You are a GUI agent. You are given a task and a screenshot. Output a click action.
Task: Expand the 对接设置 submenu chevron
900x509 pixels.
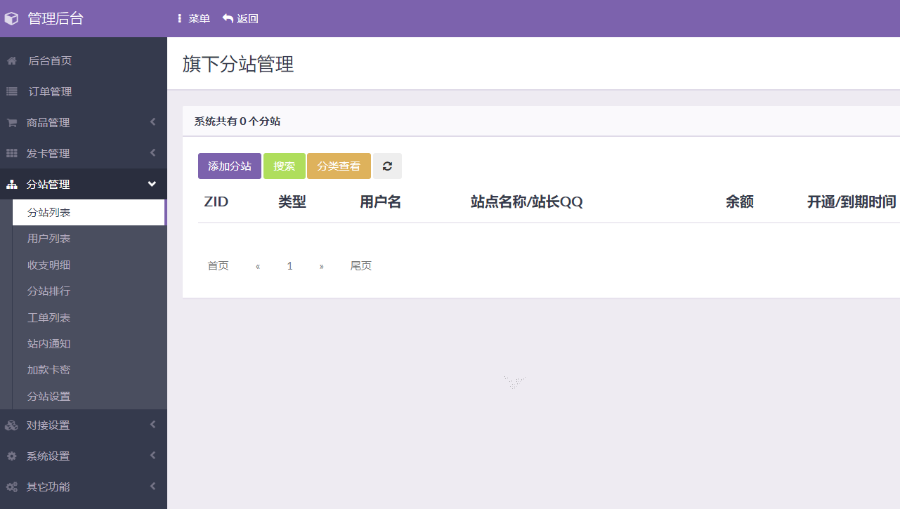click(153, 425)
